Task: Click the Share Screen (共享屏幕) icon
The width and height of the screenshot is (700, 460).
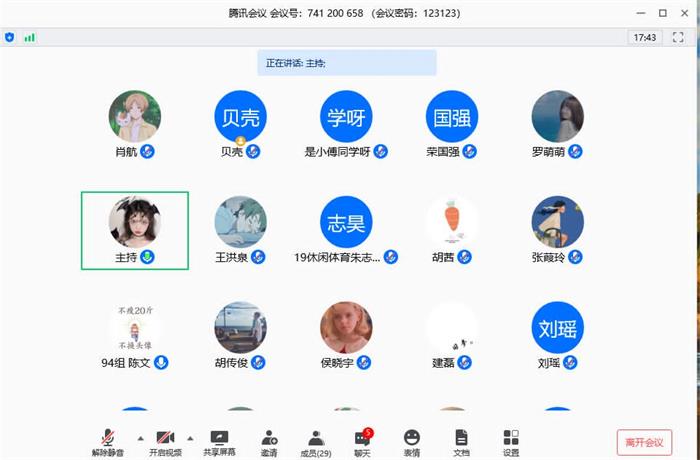Action: (219, 438)
